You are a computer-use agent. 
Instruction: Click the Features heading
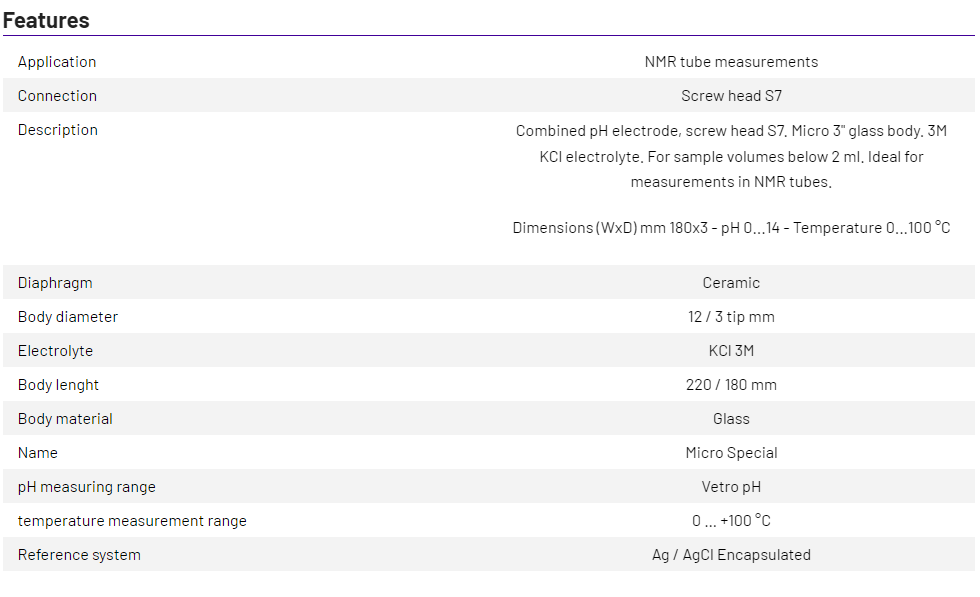coord(46,20)
